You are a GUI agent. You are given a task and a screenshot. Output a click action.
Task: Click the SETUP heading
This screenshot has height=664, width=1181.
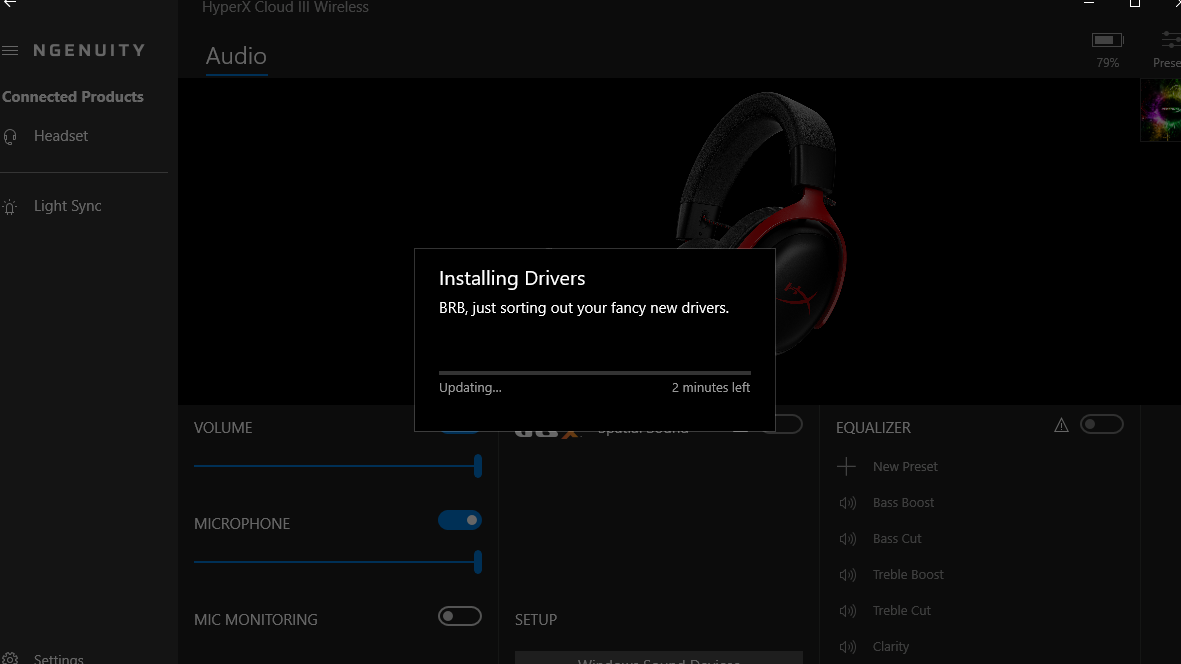pos(536,620)
